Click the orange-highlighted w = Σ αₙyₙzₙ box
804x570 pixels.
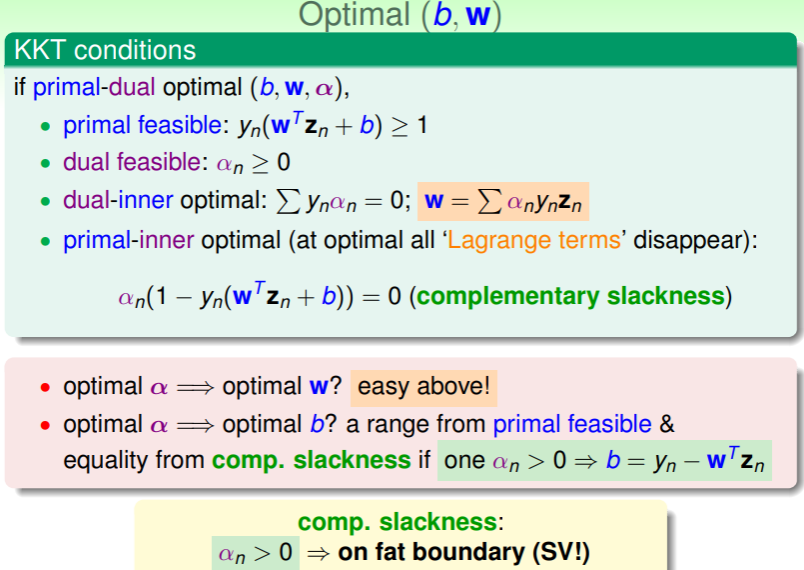pyautogui.click(x=504, y=201)
